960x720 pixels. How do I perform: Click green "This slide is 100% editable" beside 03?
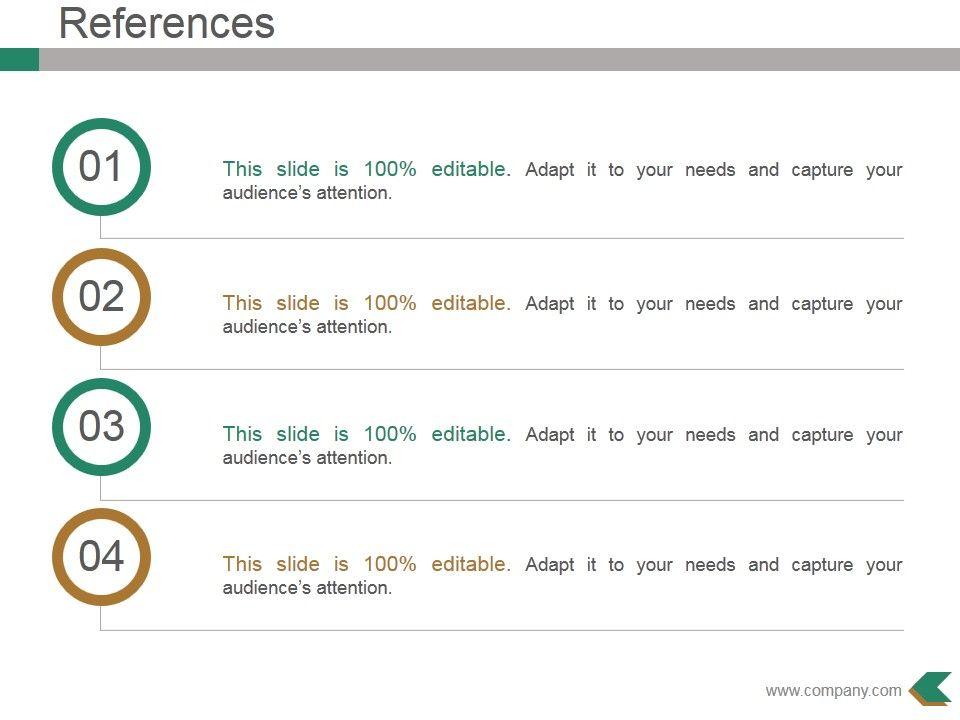366,434
